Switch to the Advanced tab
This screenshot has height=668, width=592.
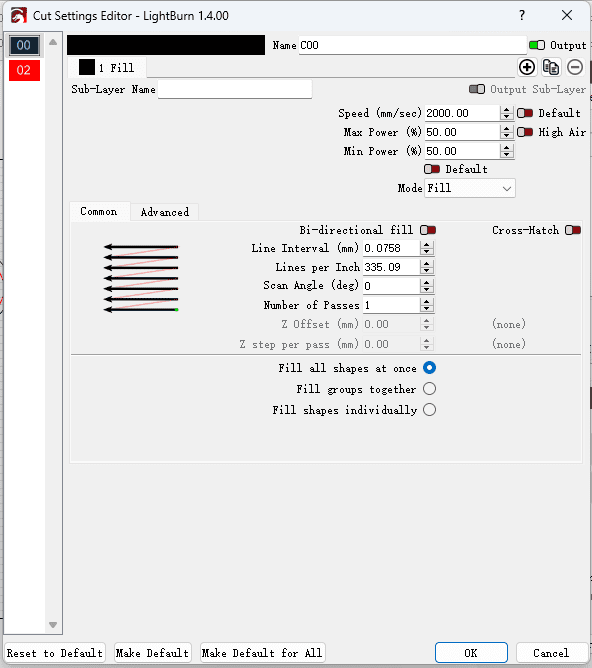164,212
